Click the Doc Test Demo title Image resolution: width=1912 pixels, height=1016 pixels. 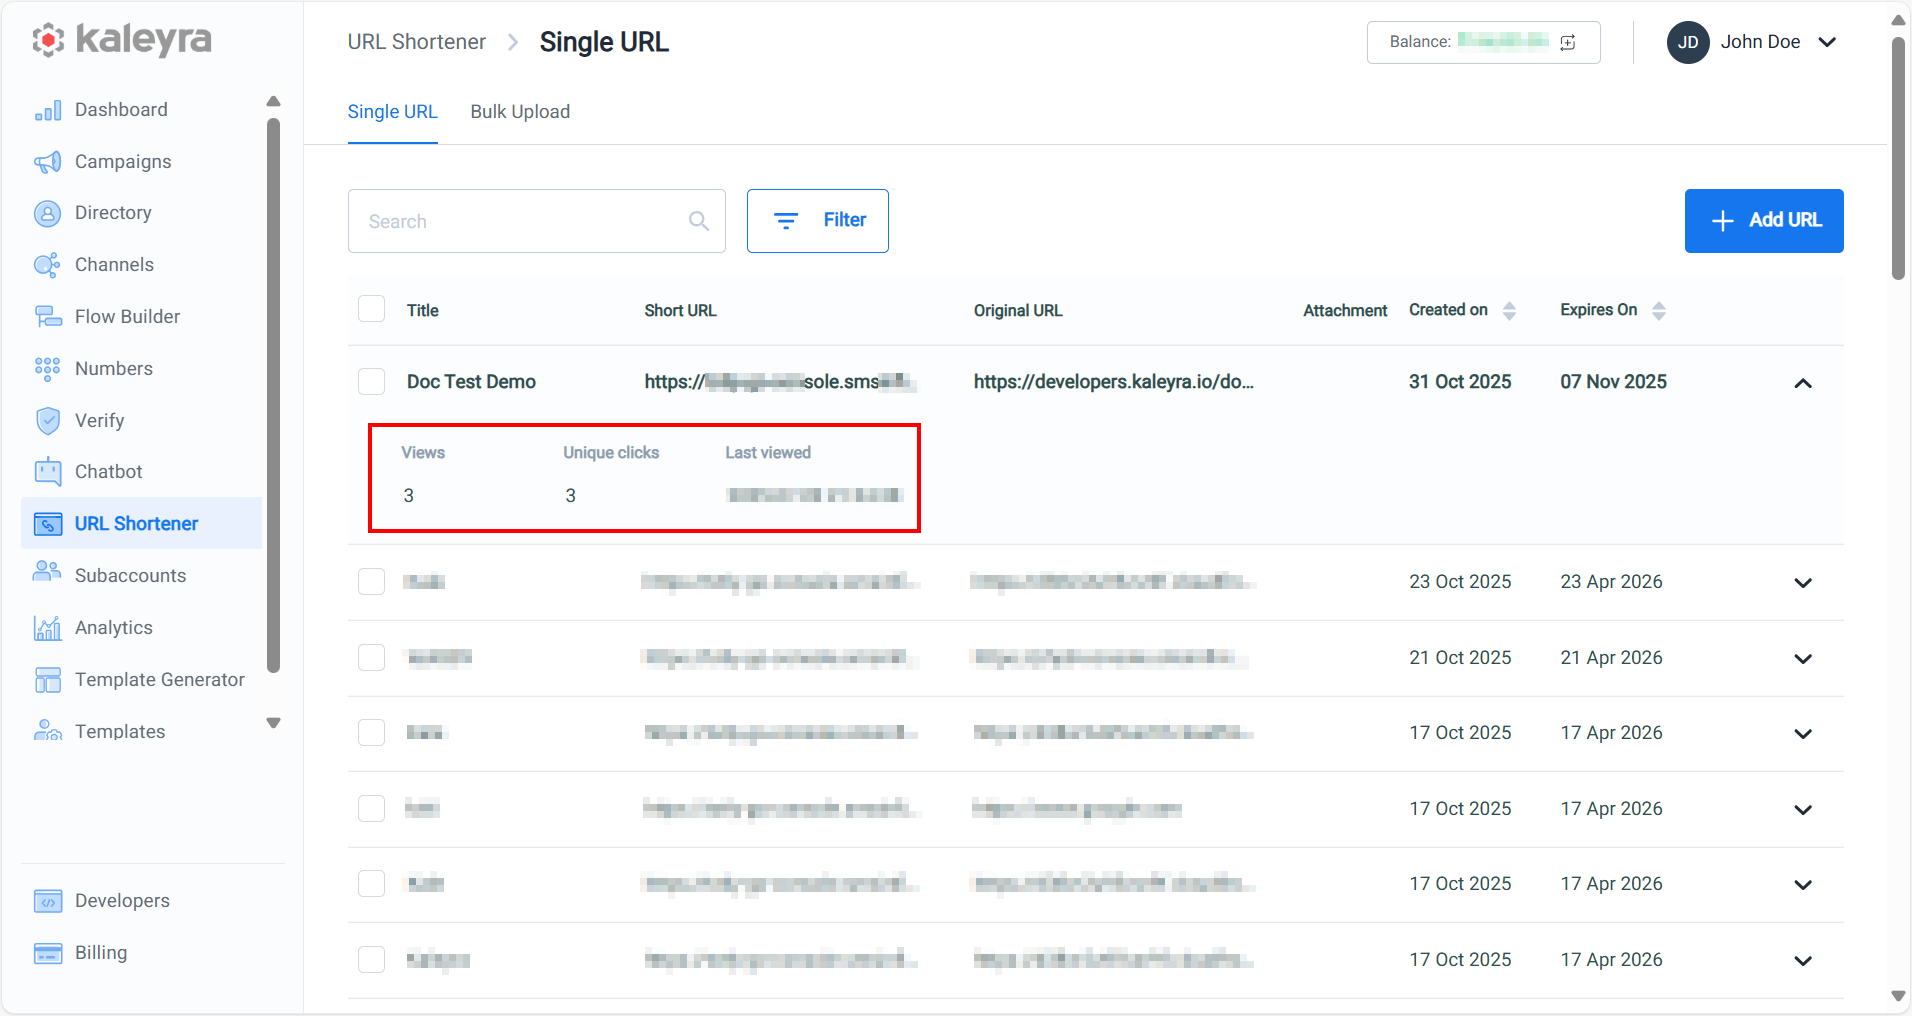471,382
